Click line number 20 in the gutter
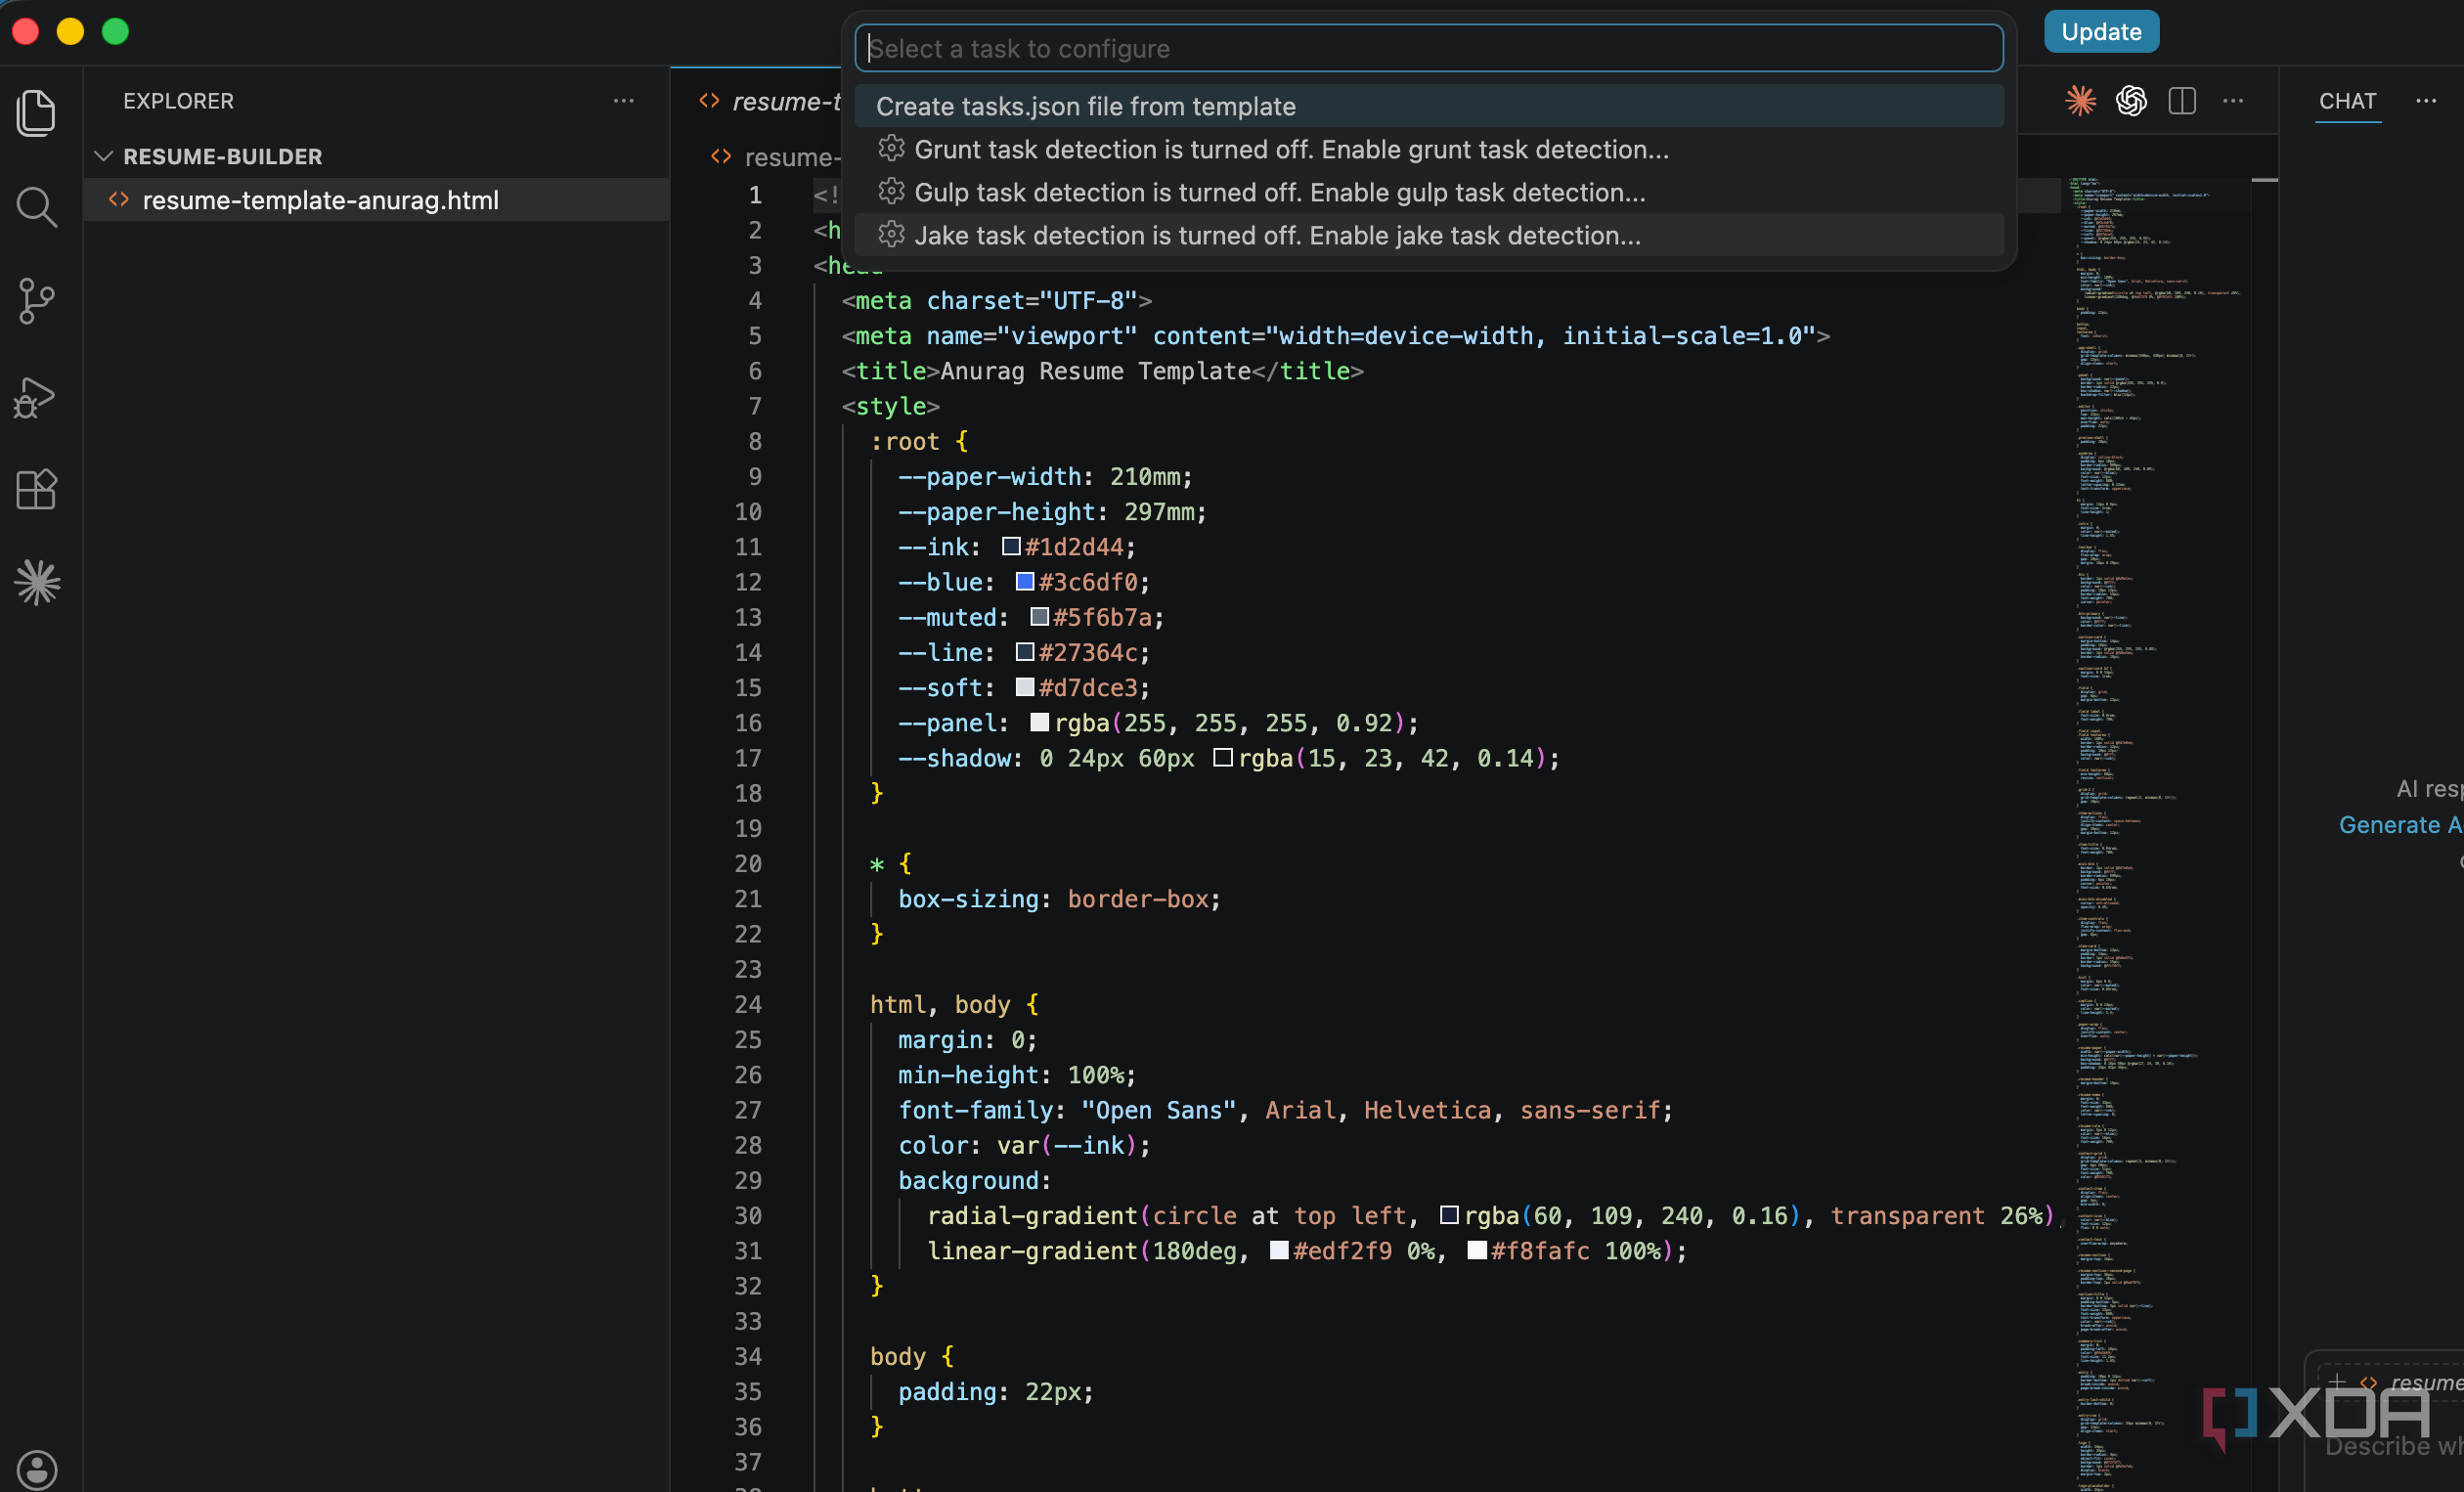Screen dimensions: 2464x1492 click(x=748, y=863)
